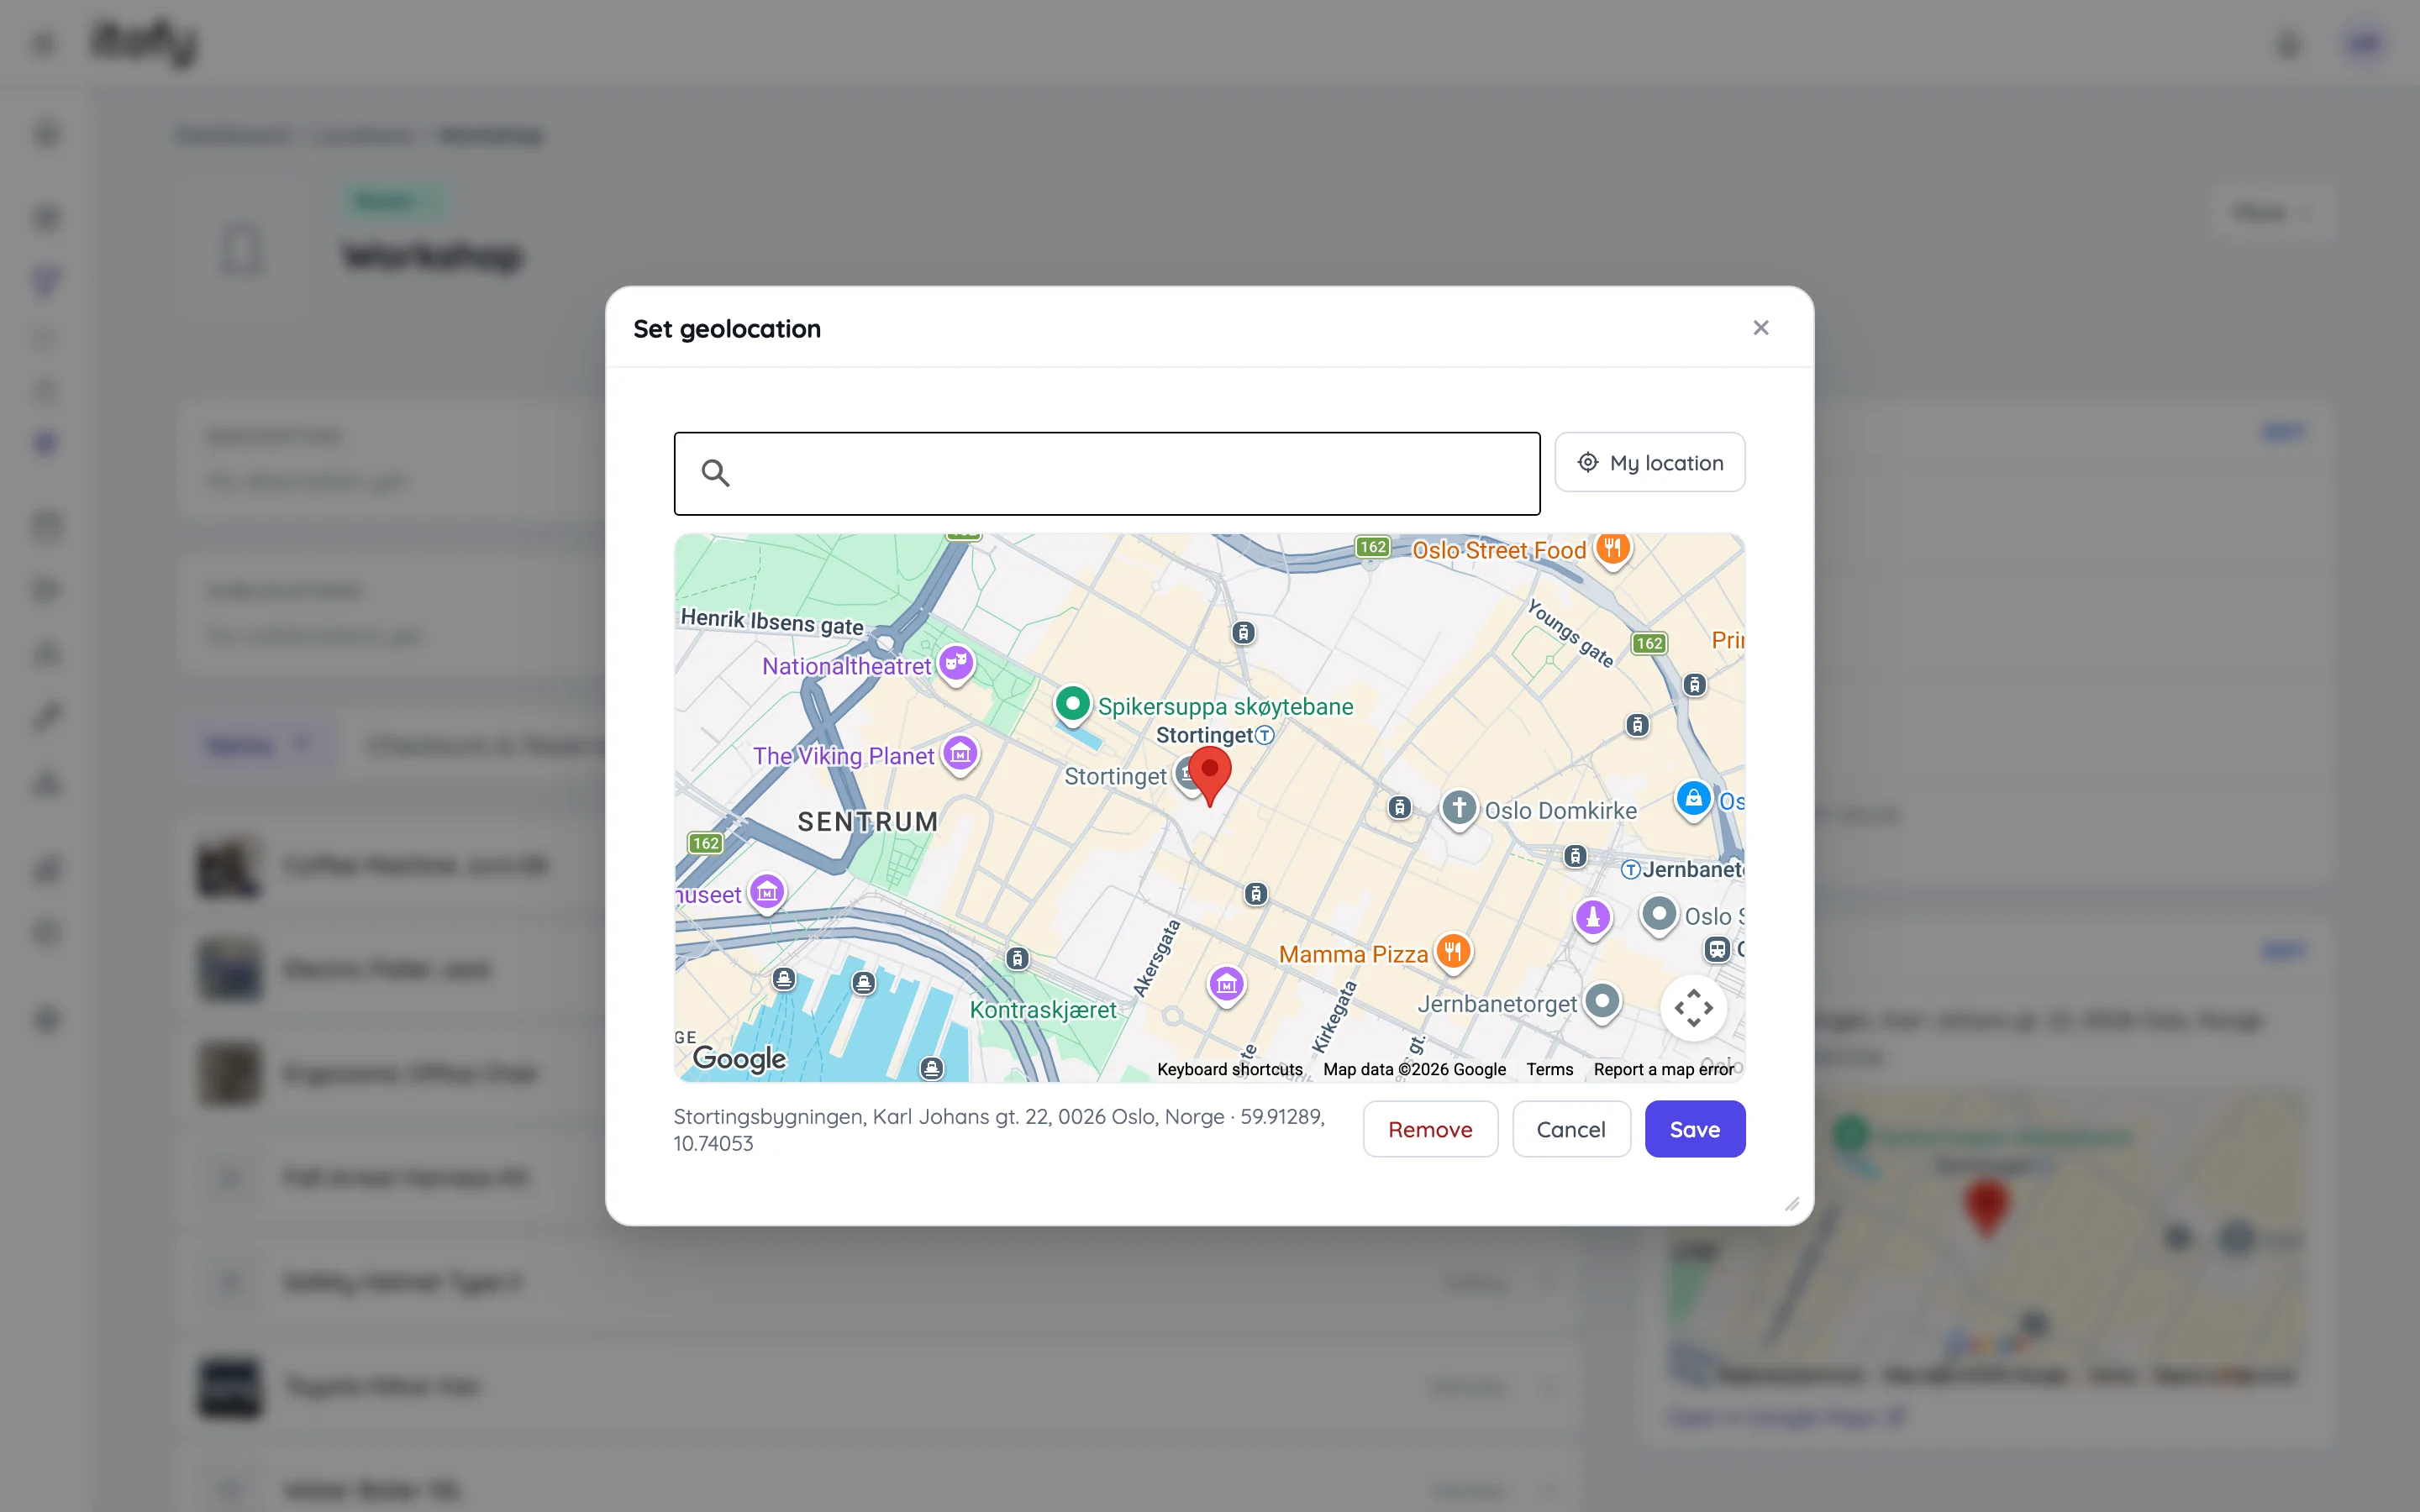2420x1512 pixels.
Task: Save the geolocation
Action: click(x=1695, y=1129)
